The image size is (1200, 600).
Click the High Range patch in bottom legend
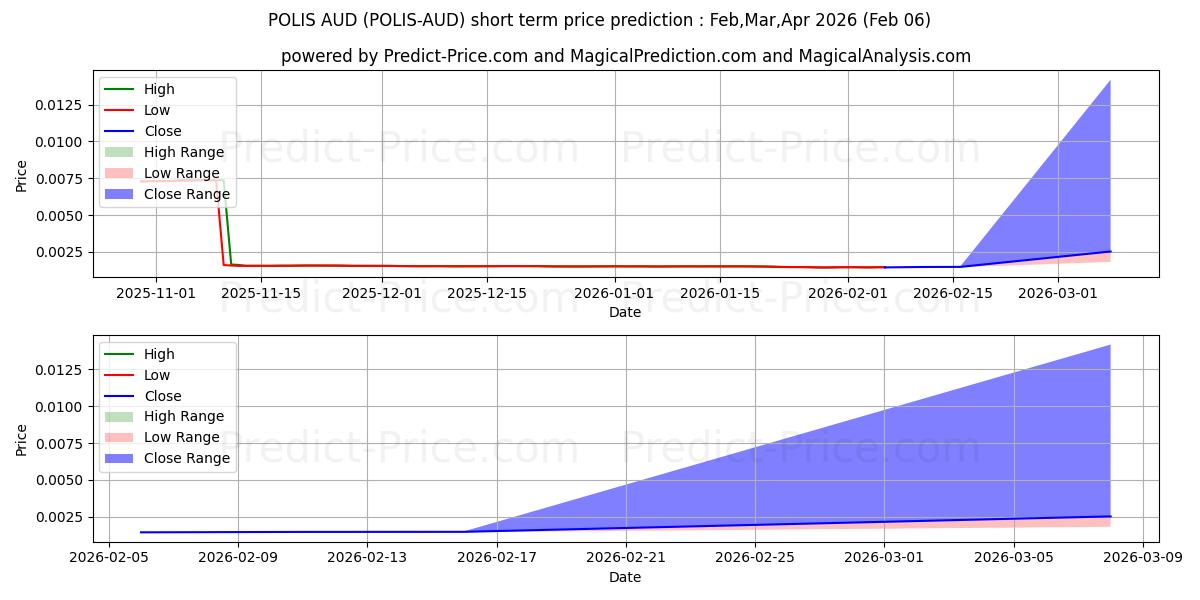(120, 416)
